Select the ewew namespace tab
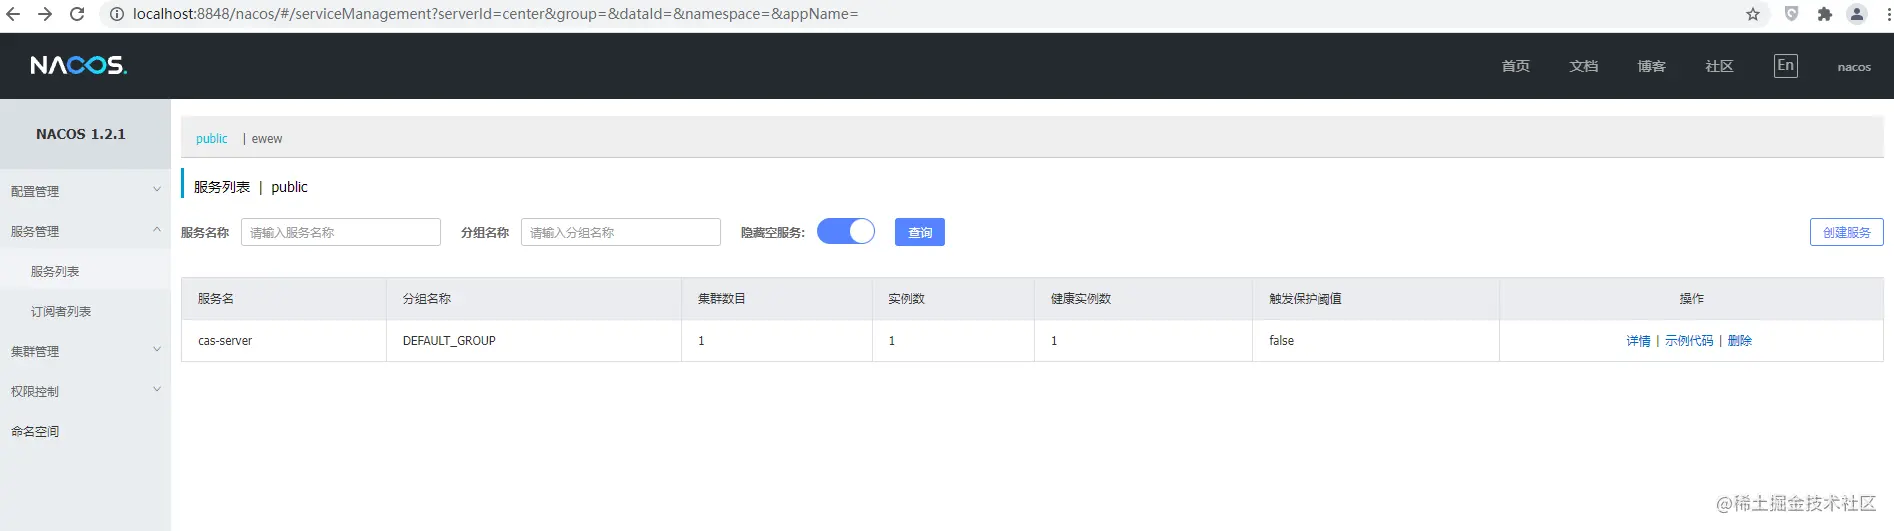 (267, 139)
